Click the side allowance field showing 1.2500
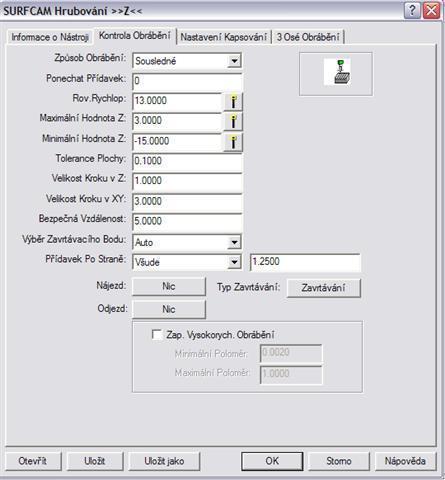 coord(305,262)
